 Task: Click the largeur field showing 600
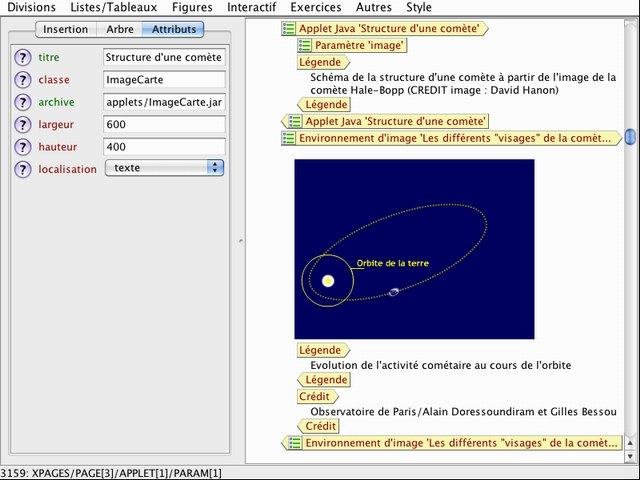[164, 124]
